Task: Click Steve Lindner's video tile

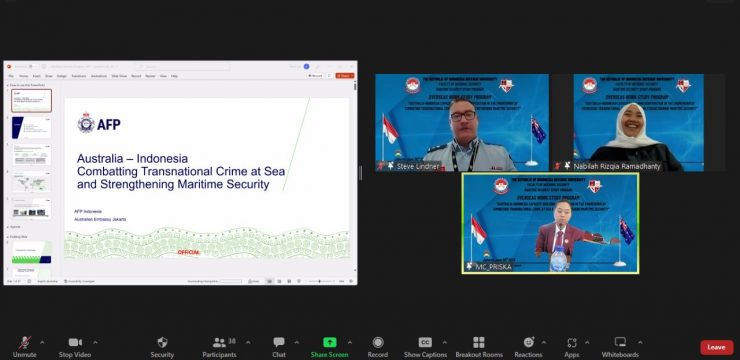Action: pos(462,122)
